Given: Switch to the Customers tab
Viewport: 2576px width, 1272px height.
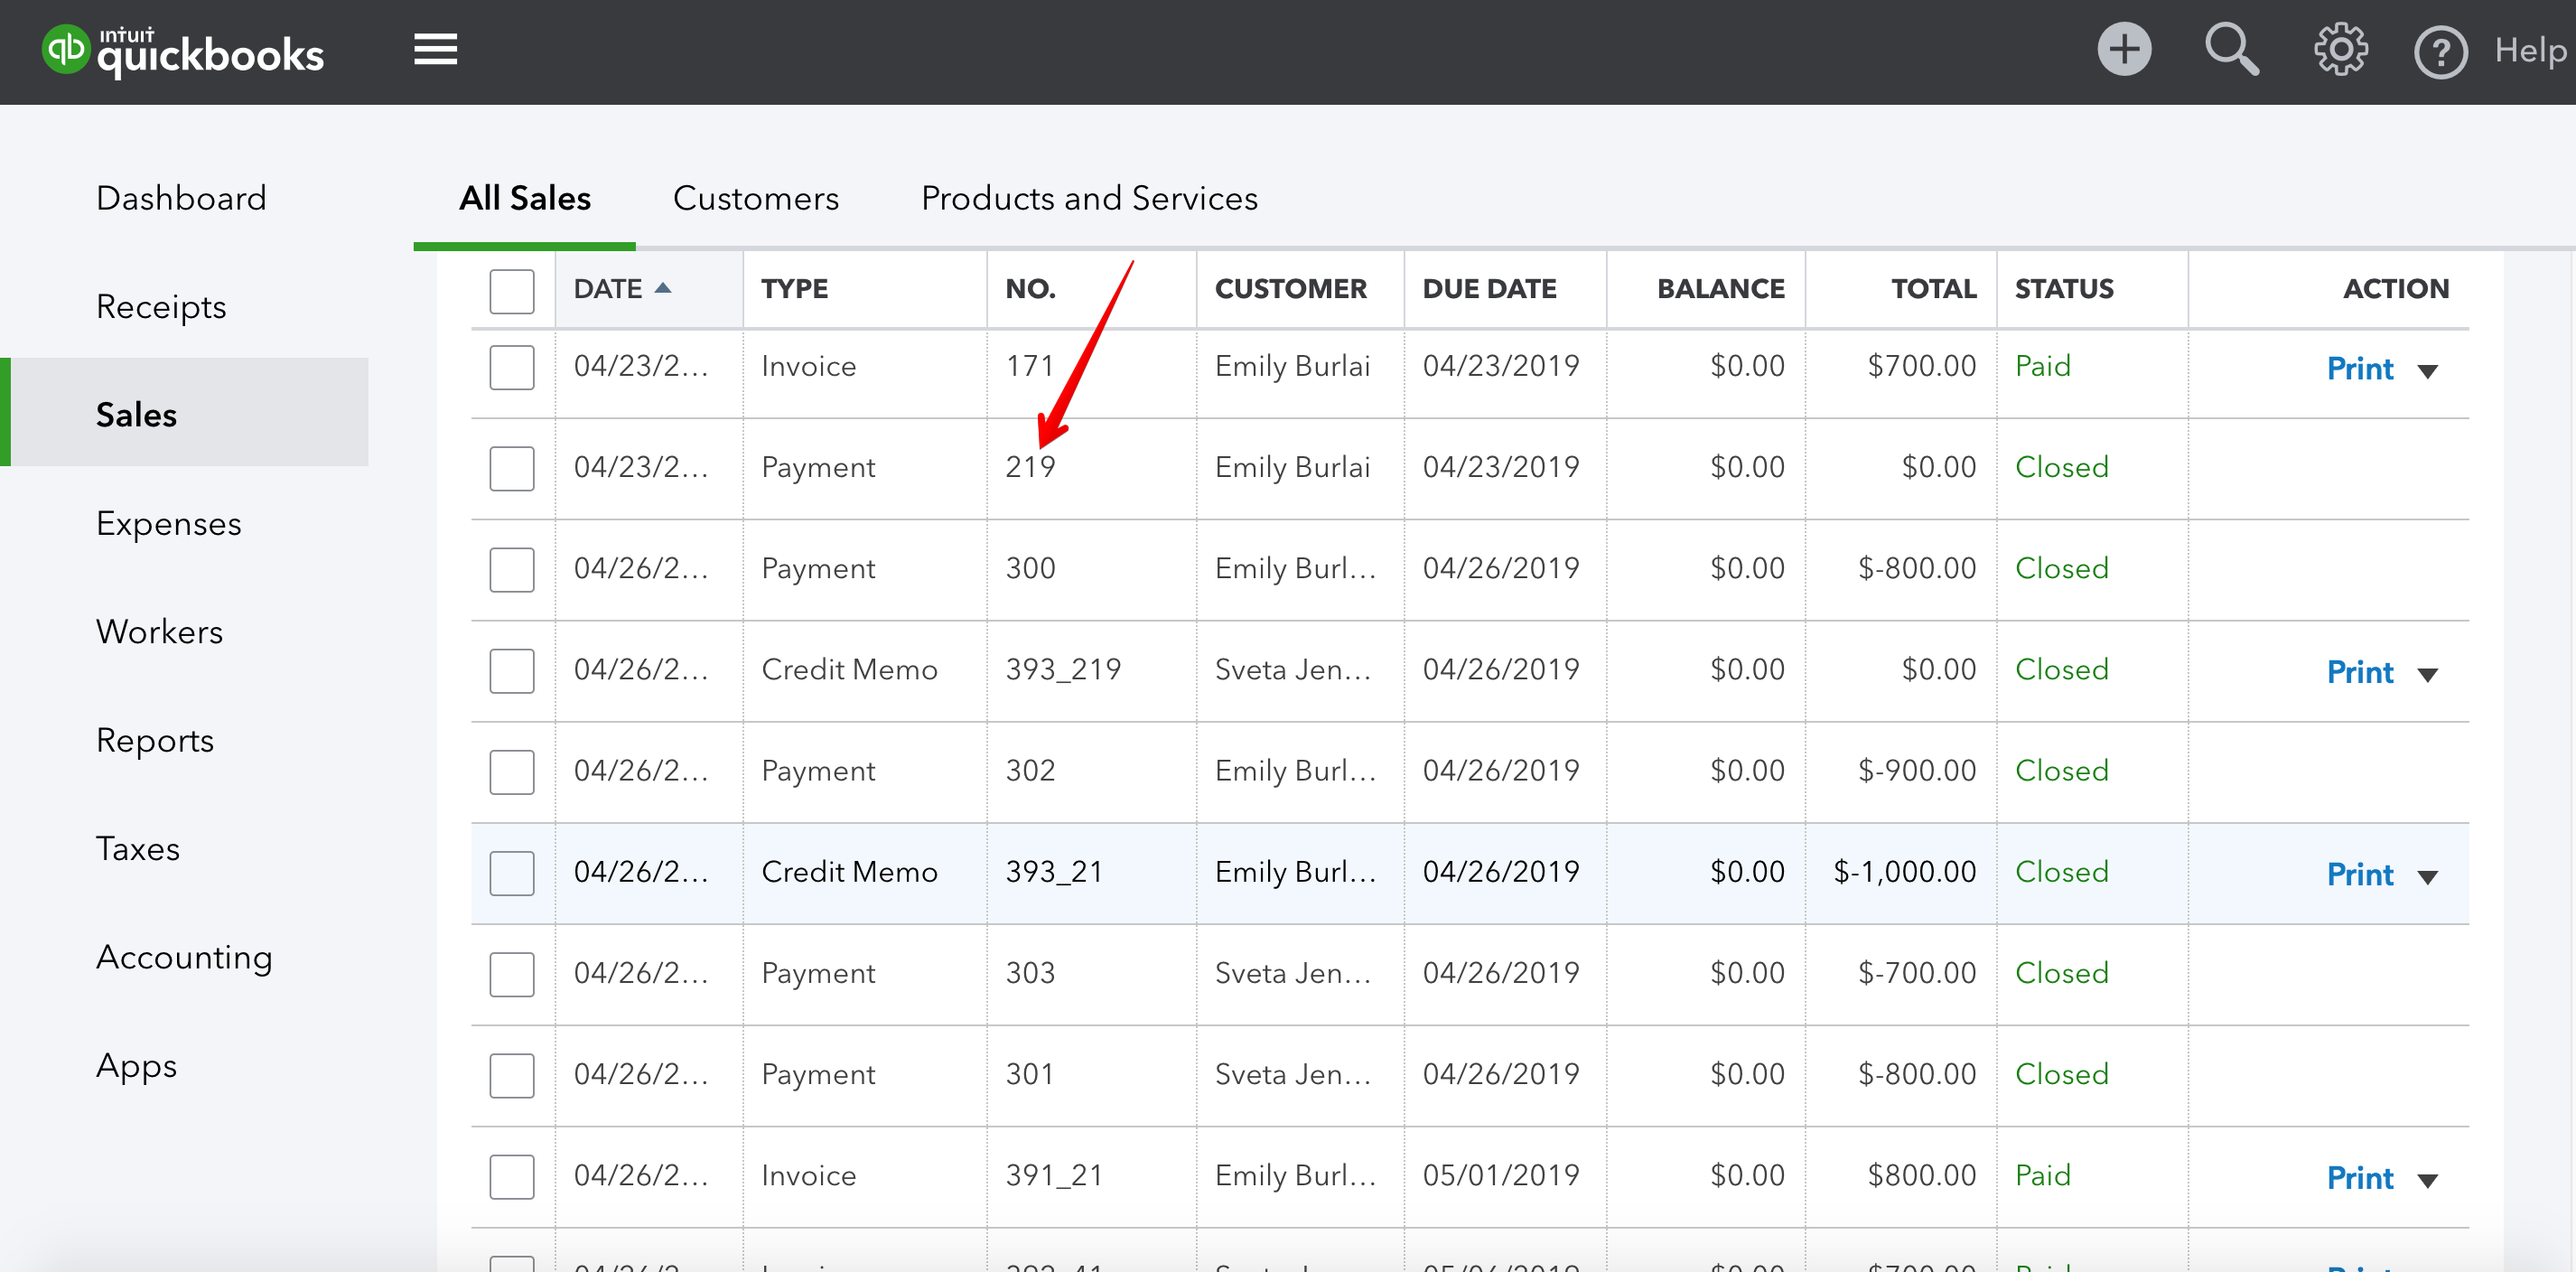Looking at the screenshot, I should [756, 198].
